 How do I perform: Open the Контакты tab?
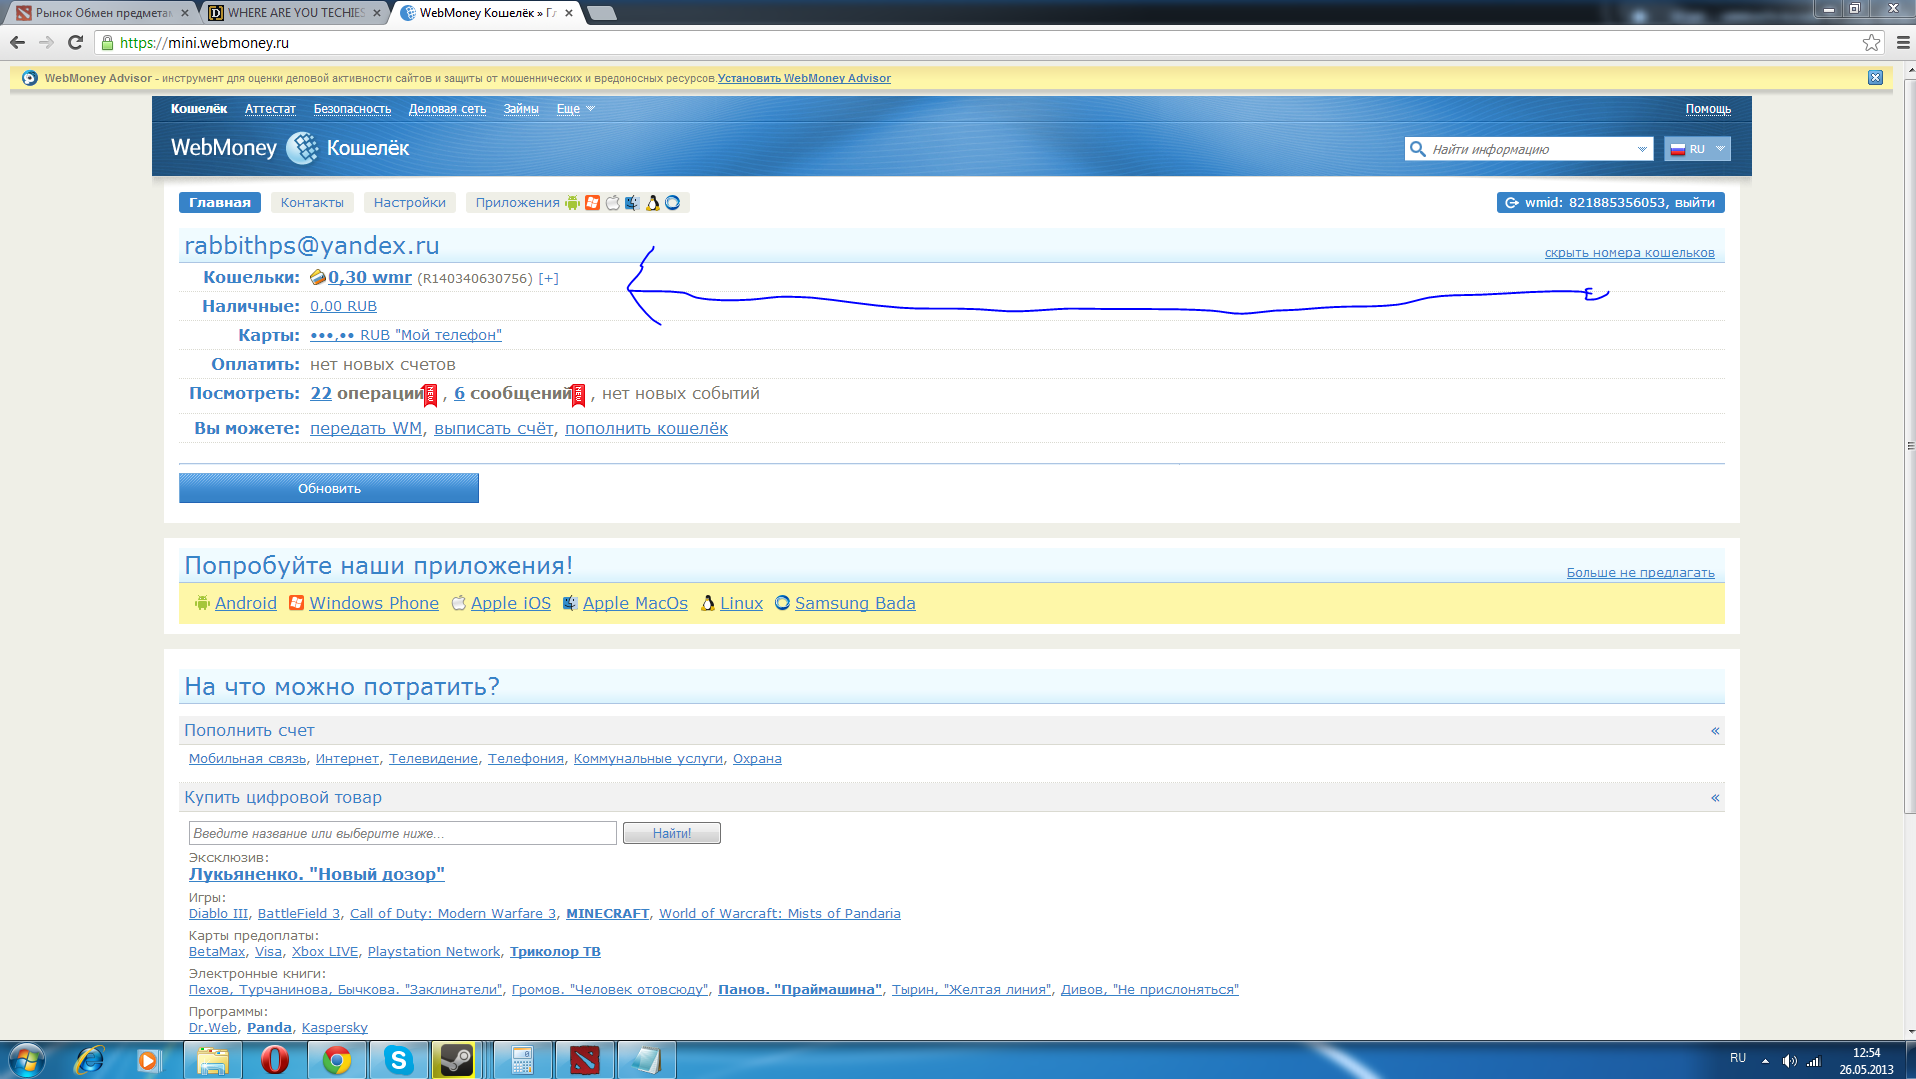pos(312,203)
